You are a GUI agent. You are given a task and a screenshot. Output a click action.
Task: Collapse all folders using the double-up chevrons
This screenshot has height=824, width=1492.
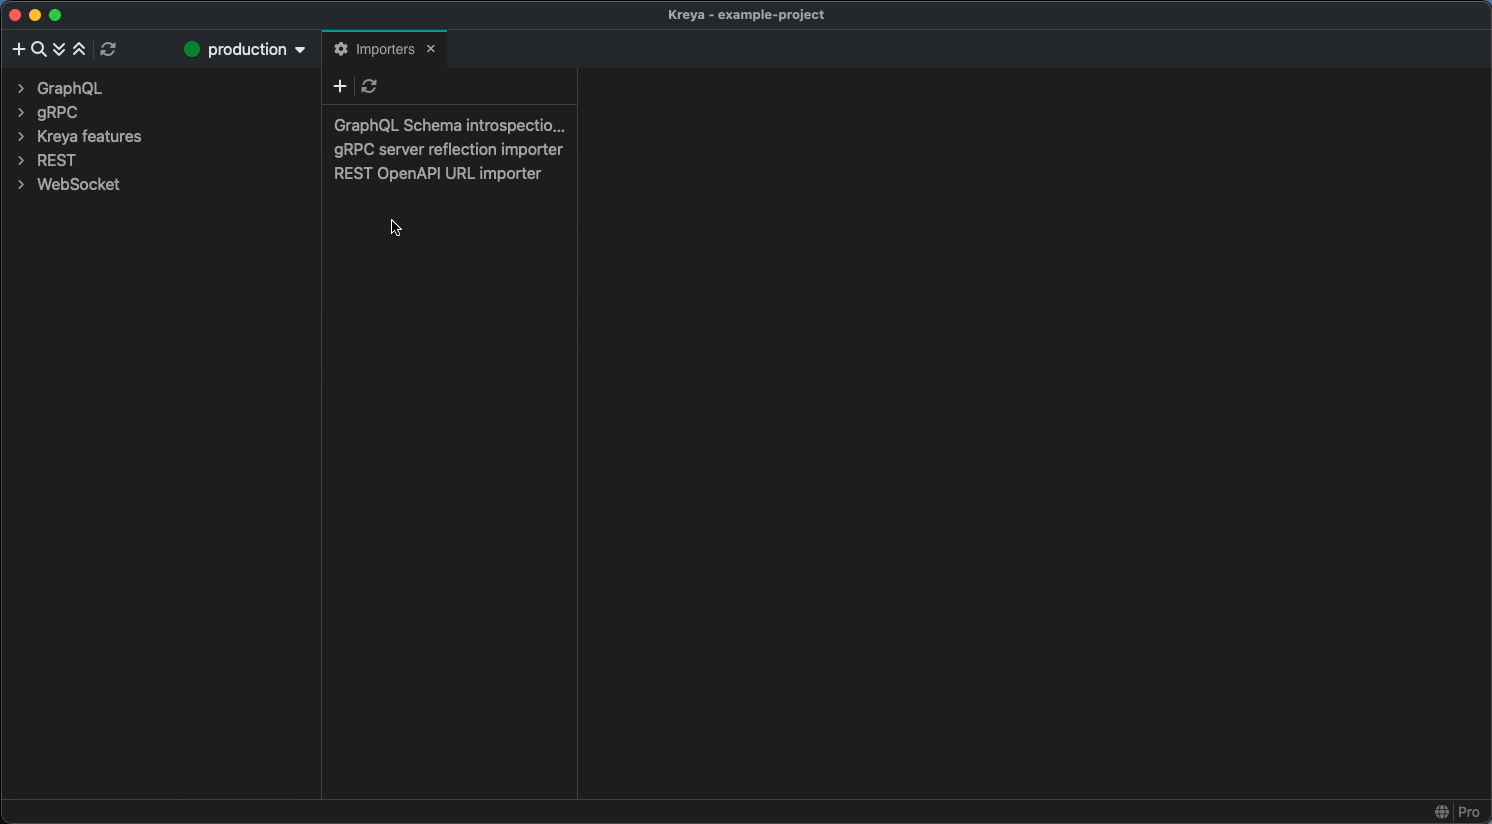80,50
